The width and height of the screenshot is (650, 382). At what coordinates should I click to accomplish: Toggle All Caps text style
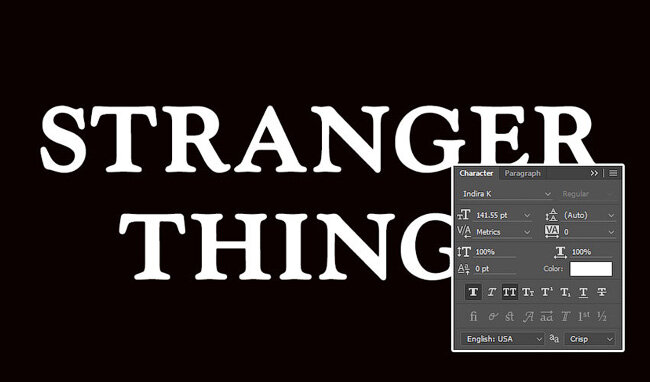coord(509,292)
